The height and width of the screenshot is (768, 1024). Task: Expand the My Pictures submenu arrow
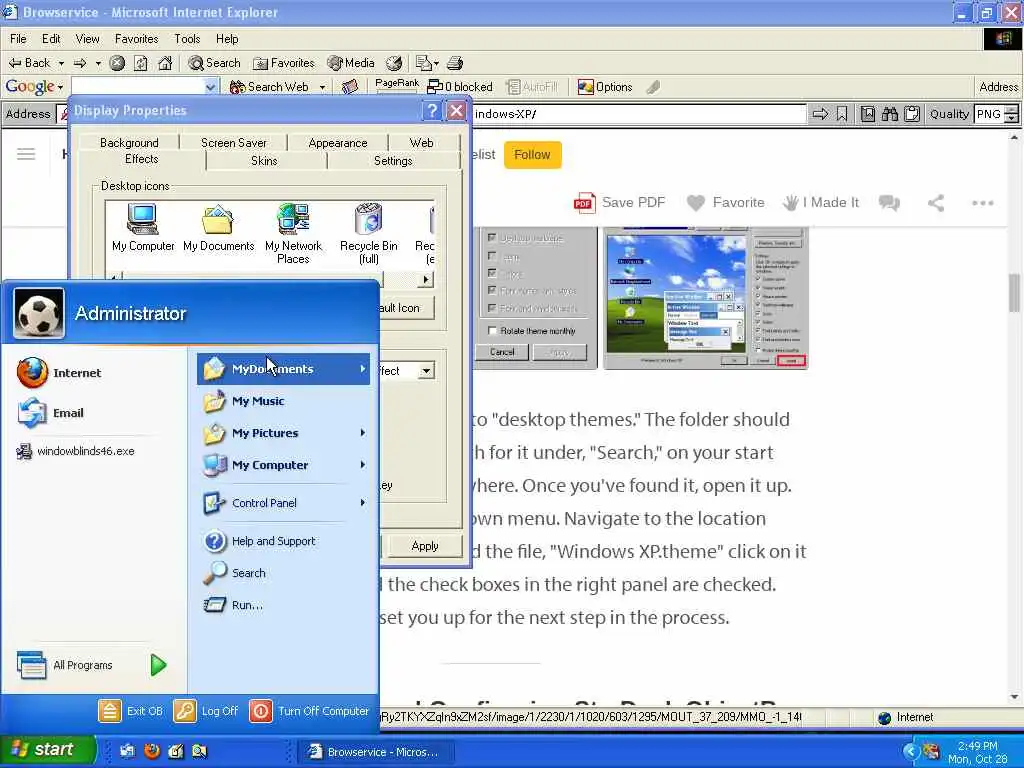(362, 433)
